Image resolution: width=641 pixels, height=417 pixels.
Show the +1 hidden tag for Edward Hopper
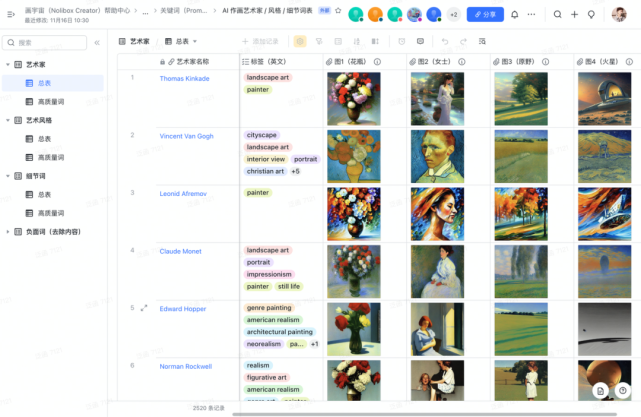tap(314, 344)
